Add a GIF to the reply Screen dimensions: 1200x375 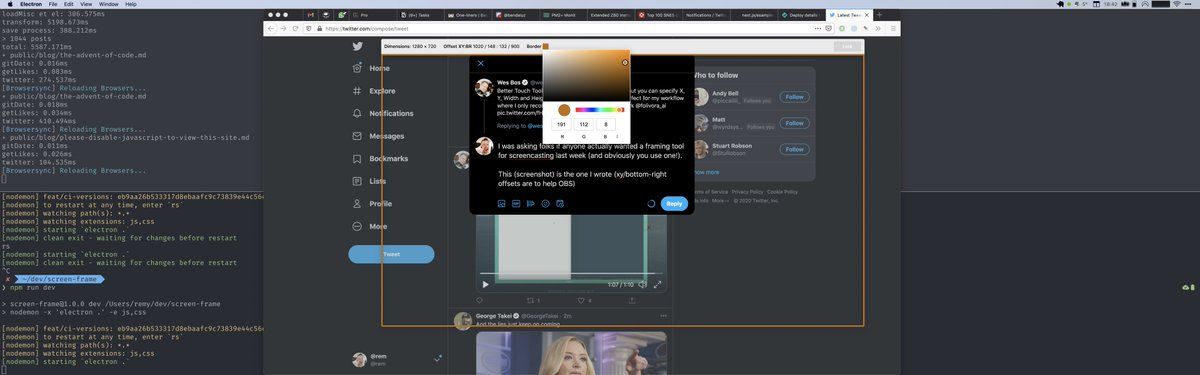point(516,203)
